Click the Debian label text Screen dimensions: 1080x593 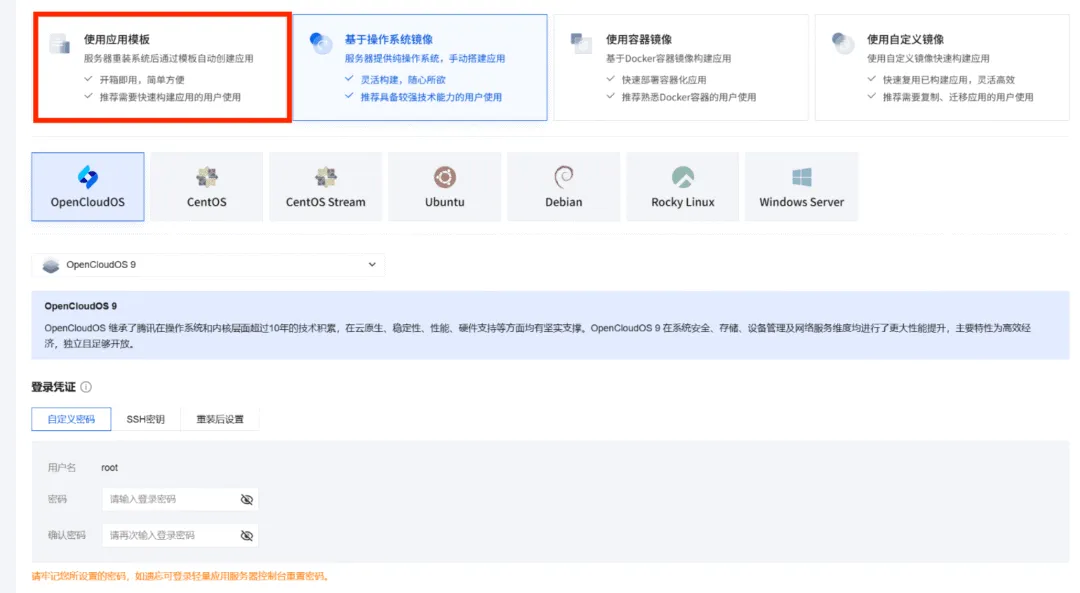[x=563, y=202]
